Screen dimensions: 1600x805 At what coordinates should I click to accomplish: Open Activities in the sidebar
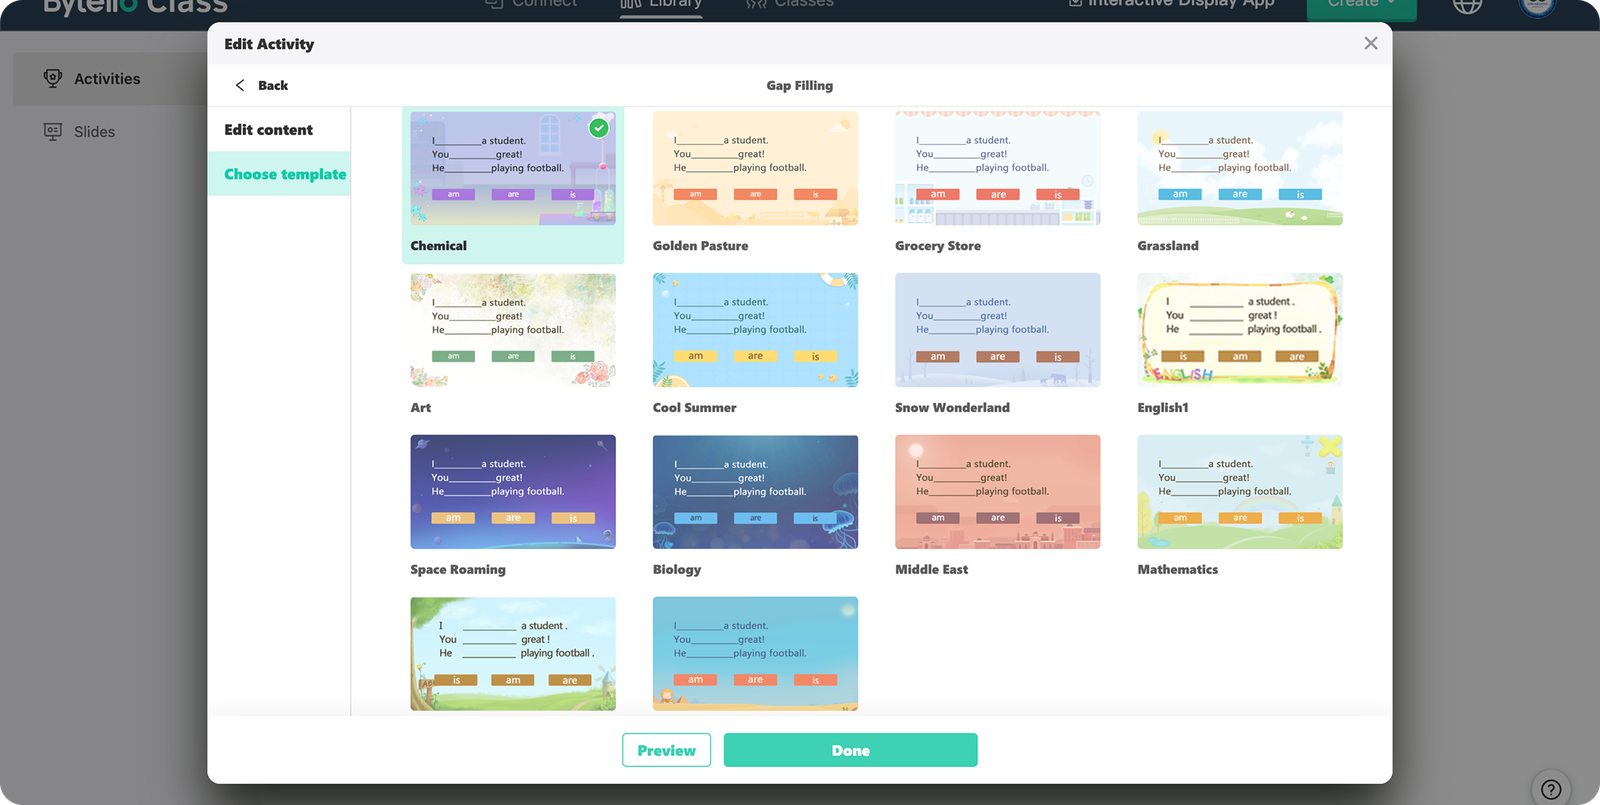tap(107, 79)
